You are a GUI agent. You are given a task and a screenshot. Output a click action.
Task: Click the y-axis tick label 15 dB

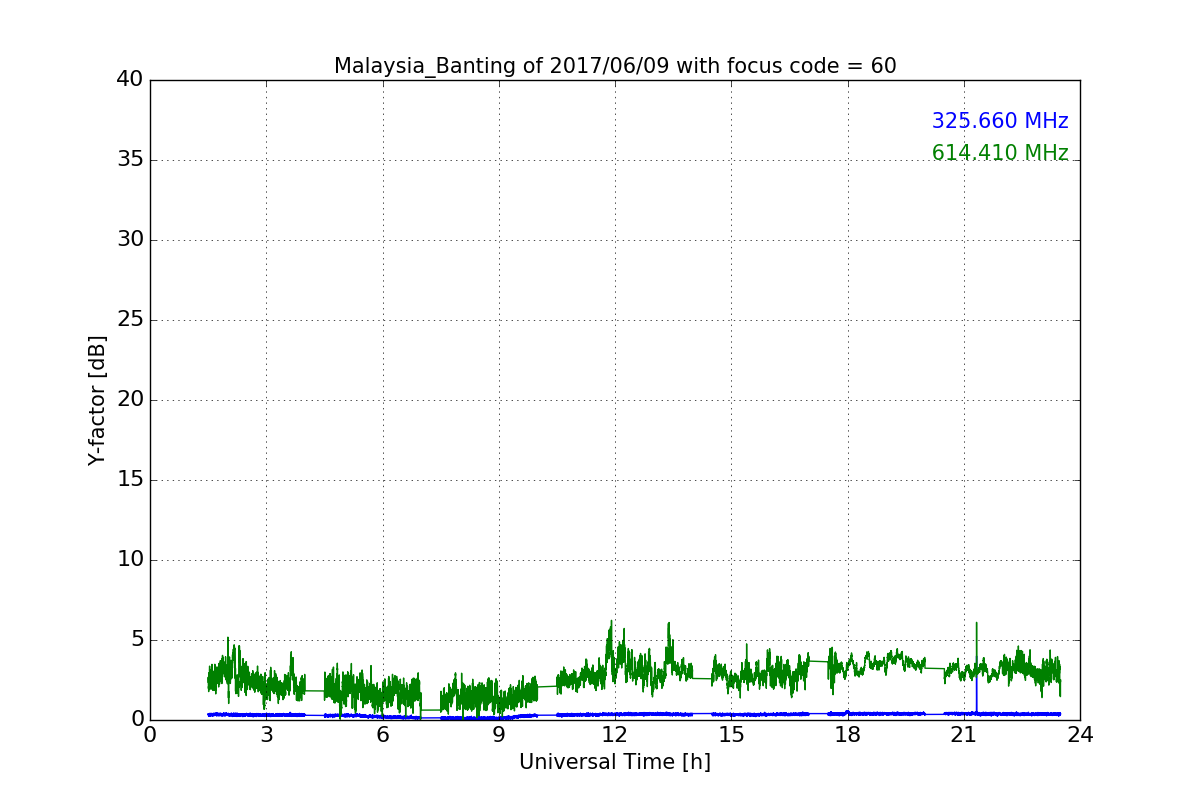point(130,480)
